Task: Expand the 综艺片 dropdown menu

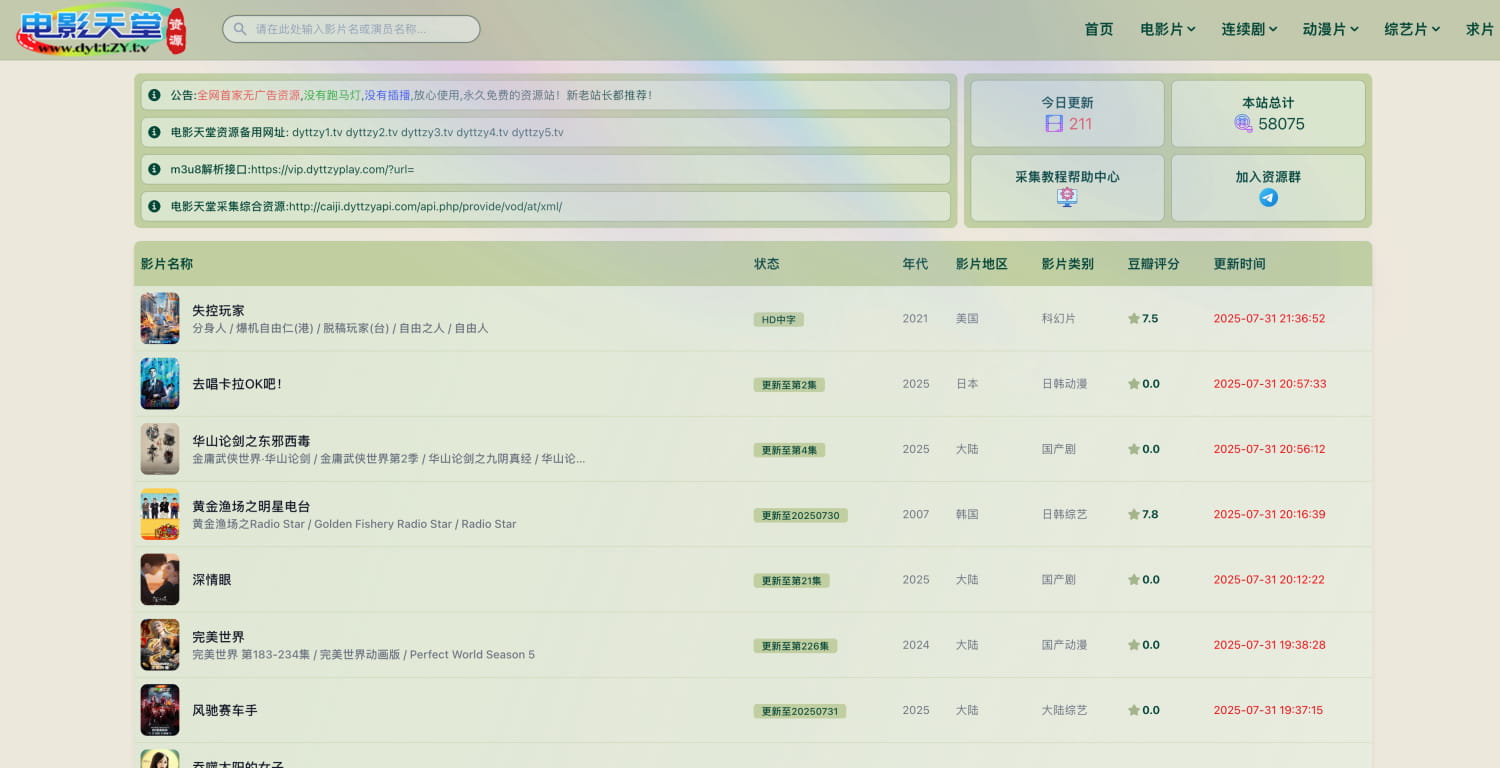Action: [1412, 29]
